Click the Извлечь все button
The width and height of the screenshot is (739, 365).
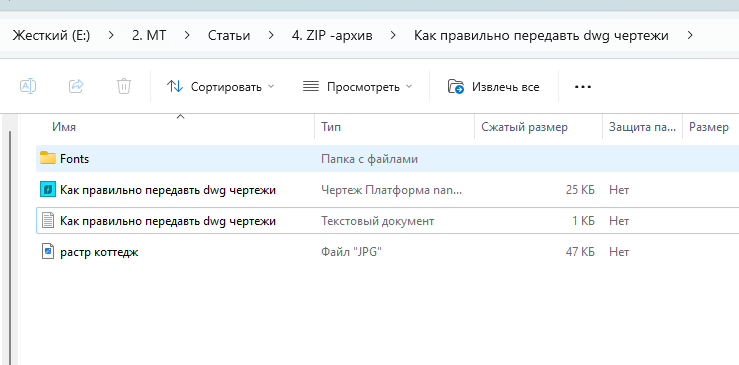pyautogui.click(x=493, y=87)
